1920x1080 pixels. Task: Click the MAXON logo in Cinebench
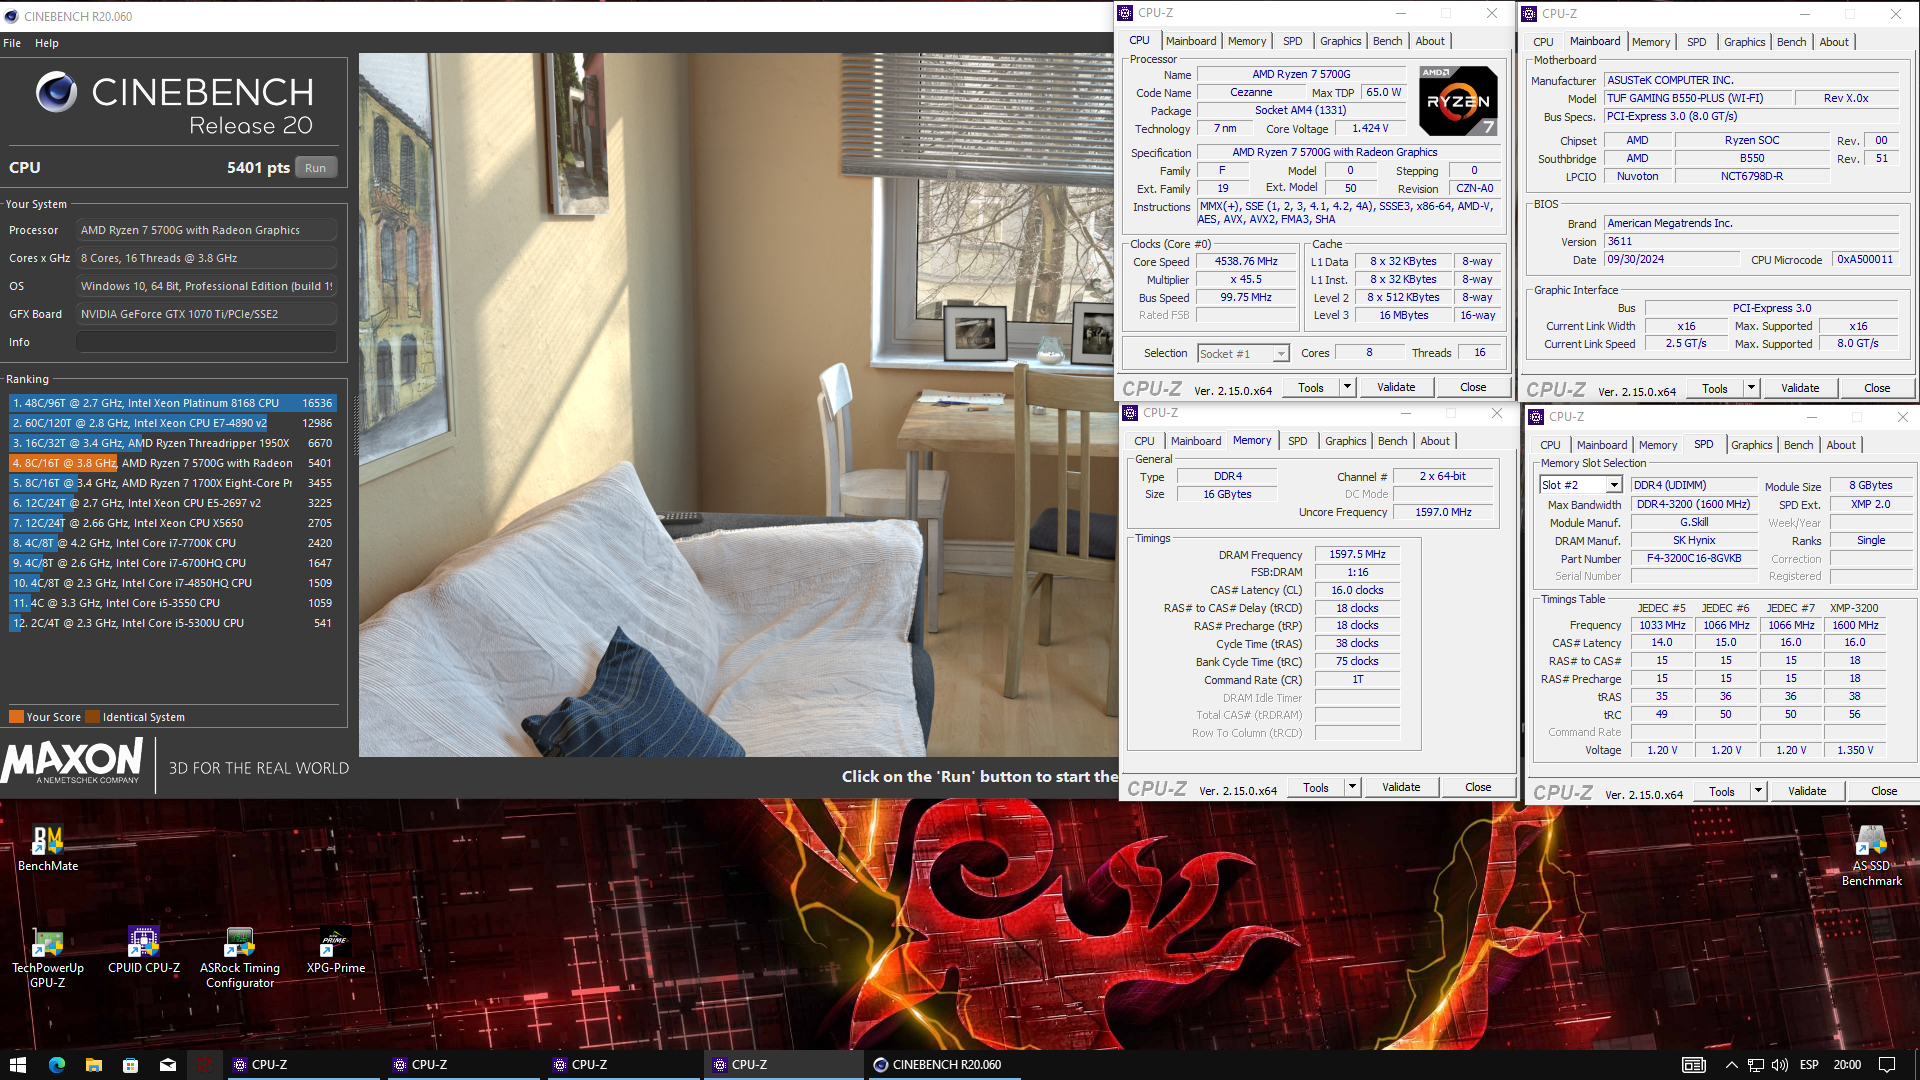72,762
